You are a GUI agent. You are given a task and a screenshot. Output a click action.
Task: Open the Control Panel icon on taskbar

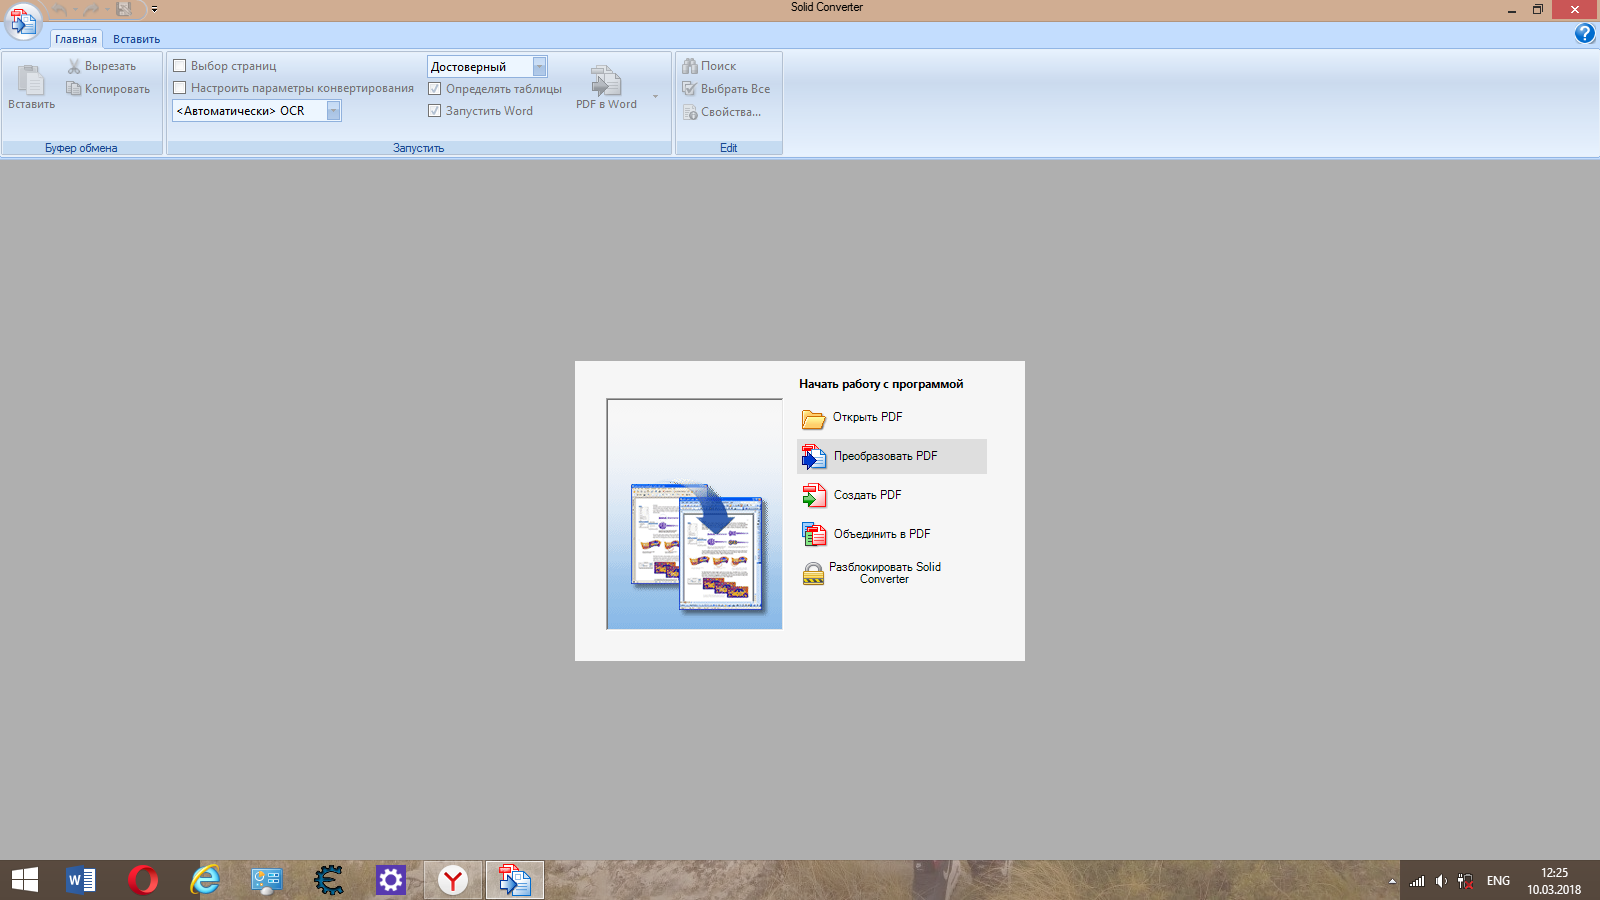point(267,880)
